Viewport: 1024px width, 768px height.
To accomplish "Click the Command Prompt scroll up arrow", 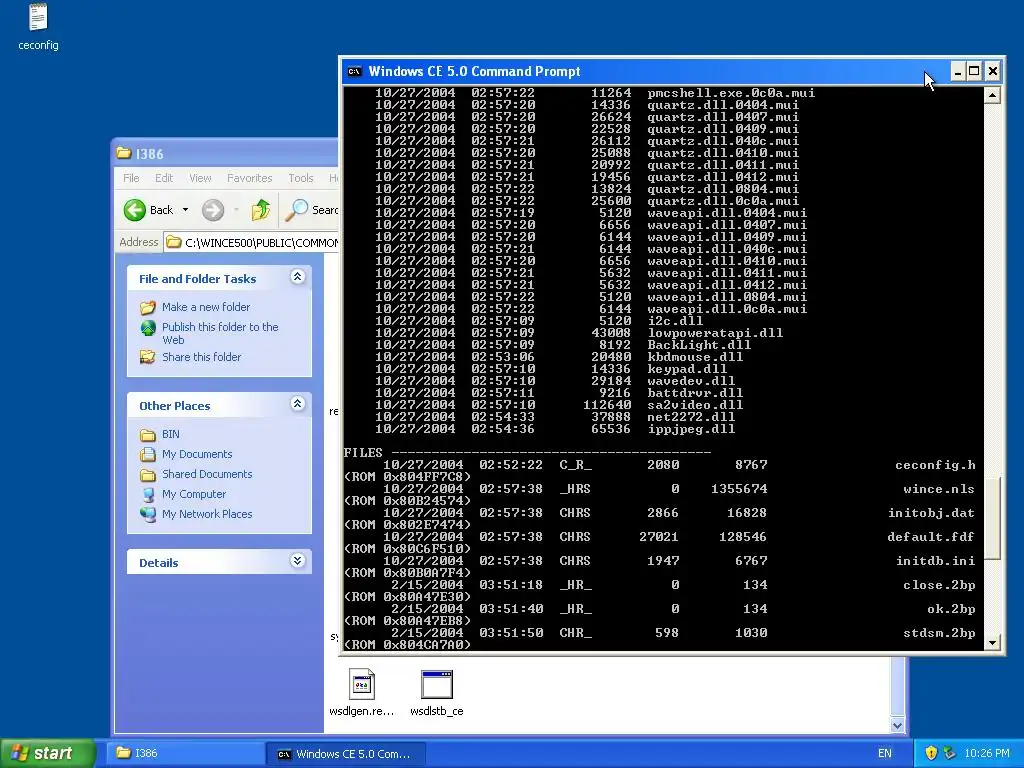I will [992, 95].
